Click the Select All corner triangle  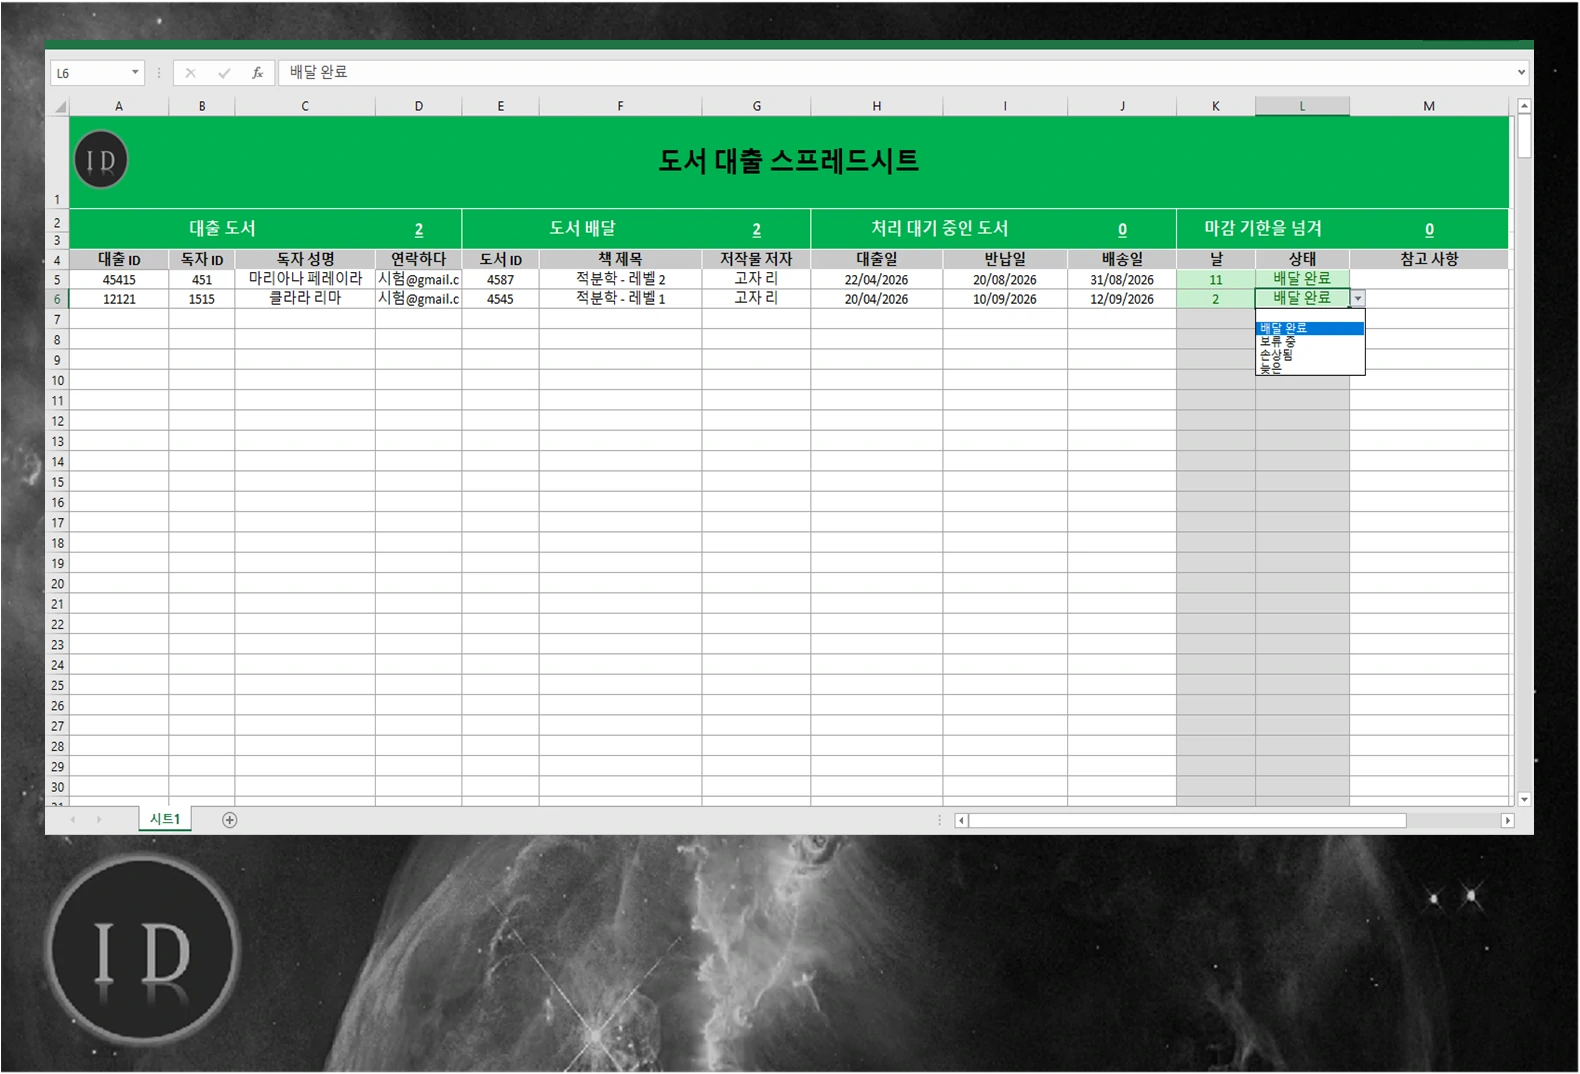click(x=60, y=106)
